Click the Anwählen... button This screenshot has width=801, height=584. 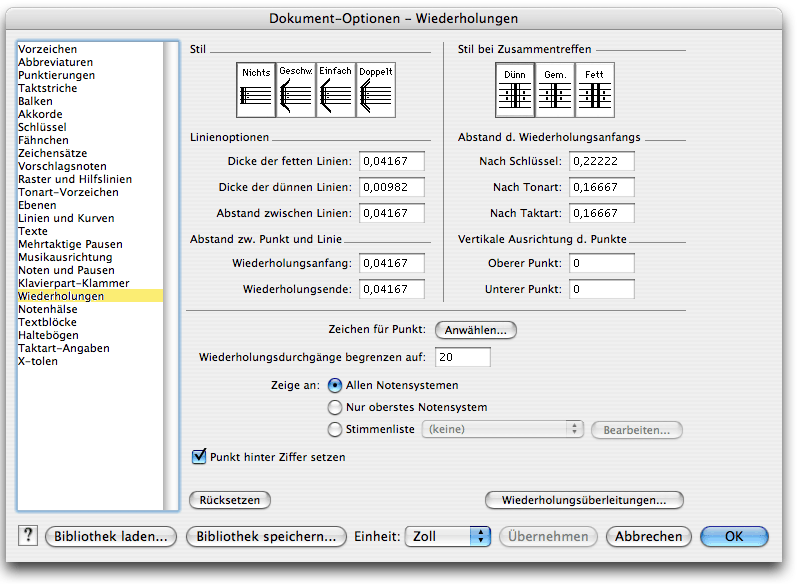pos(476,330)
